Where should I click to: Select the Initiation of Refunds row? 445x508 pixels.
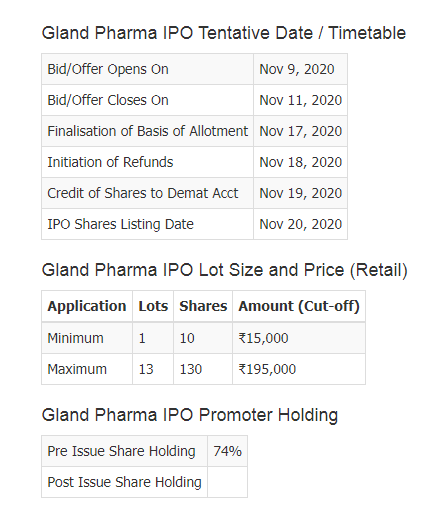[194, 162]
